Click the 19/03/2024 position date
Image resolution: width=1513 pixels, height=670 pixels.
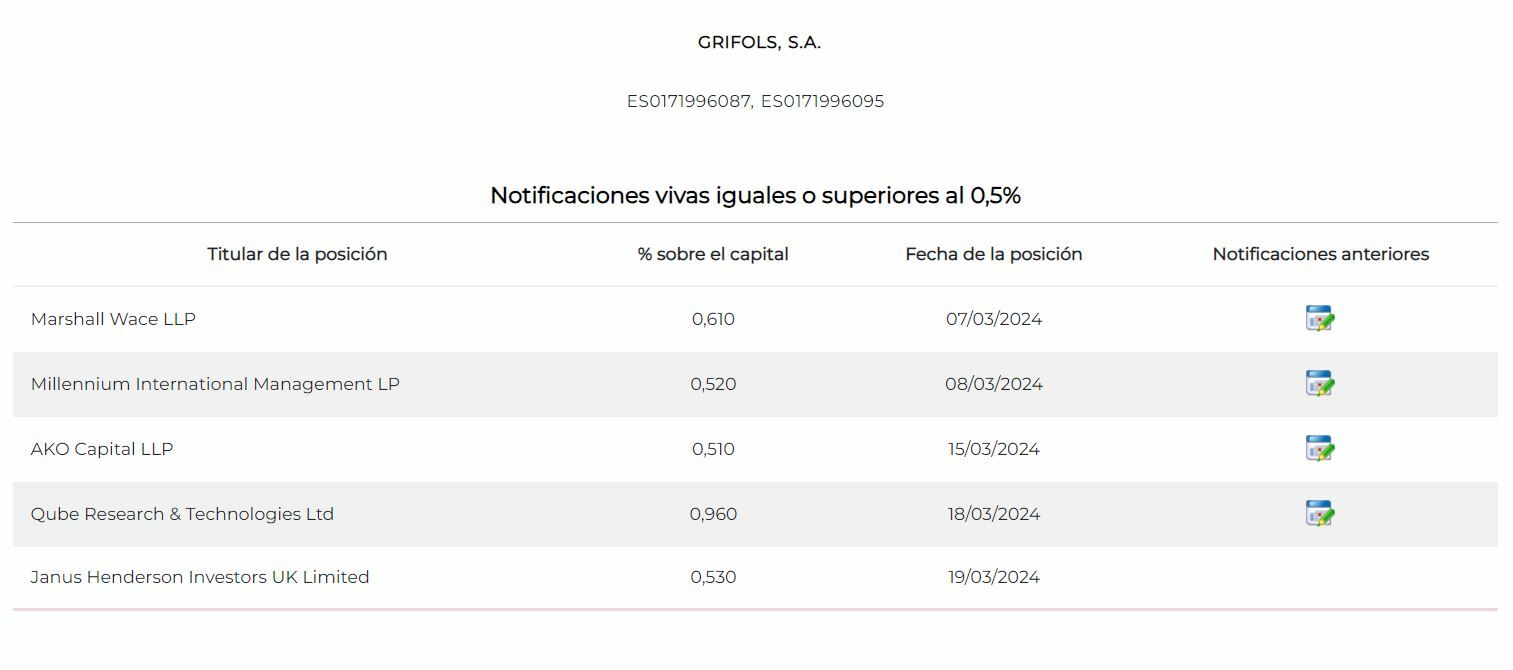point(993,577)
